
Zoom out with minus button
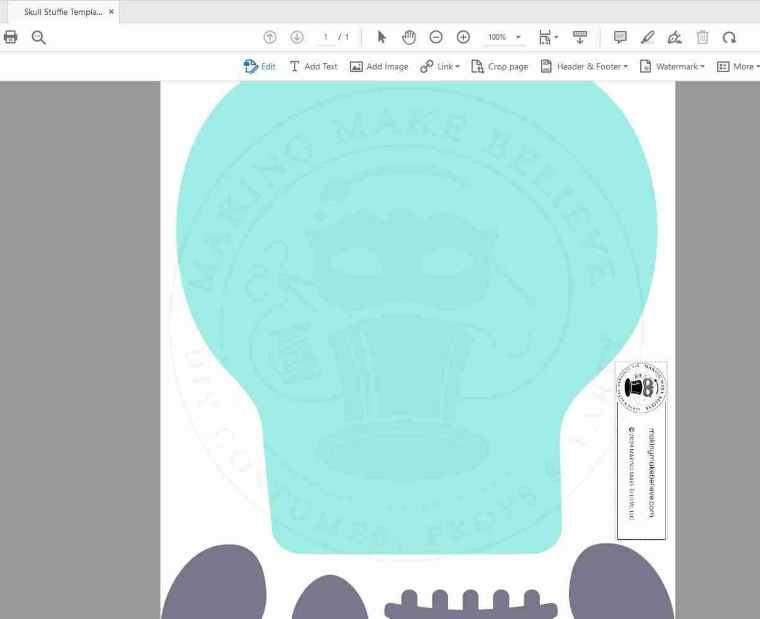point(436,37)
